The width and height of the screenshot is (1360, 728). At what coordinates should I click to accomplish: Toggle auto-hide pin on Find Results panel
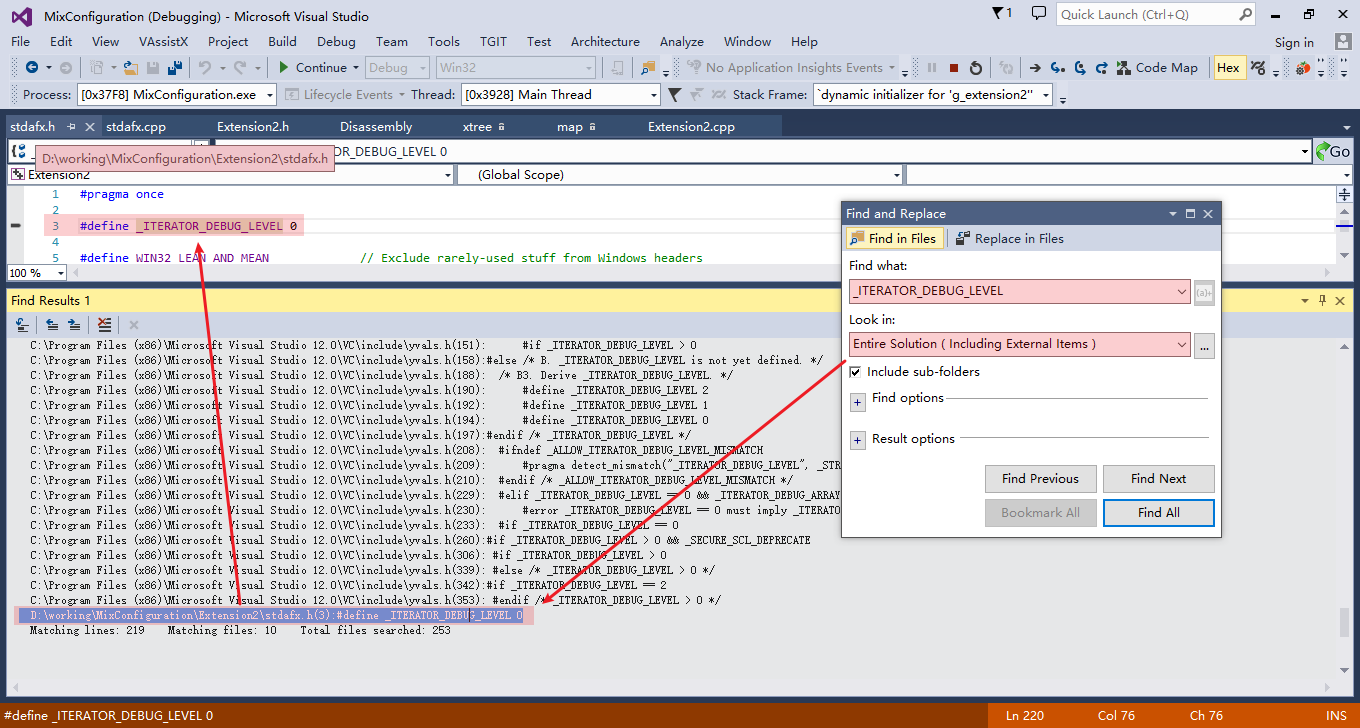[1322, 300]
